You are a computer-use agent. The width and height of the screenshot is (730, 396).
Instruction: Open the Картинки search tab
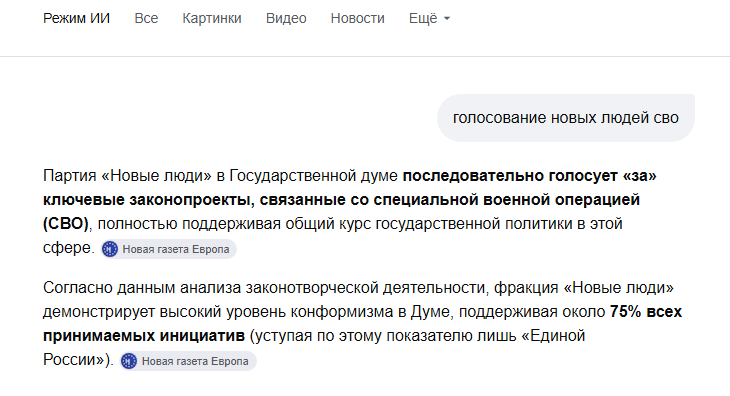[x=212, y=19]
